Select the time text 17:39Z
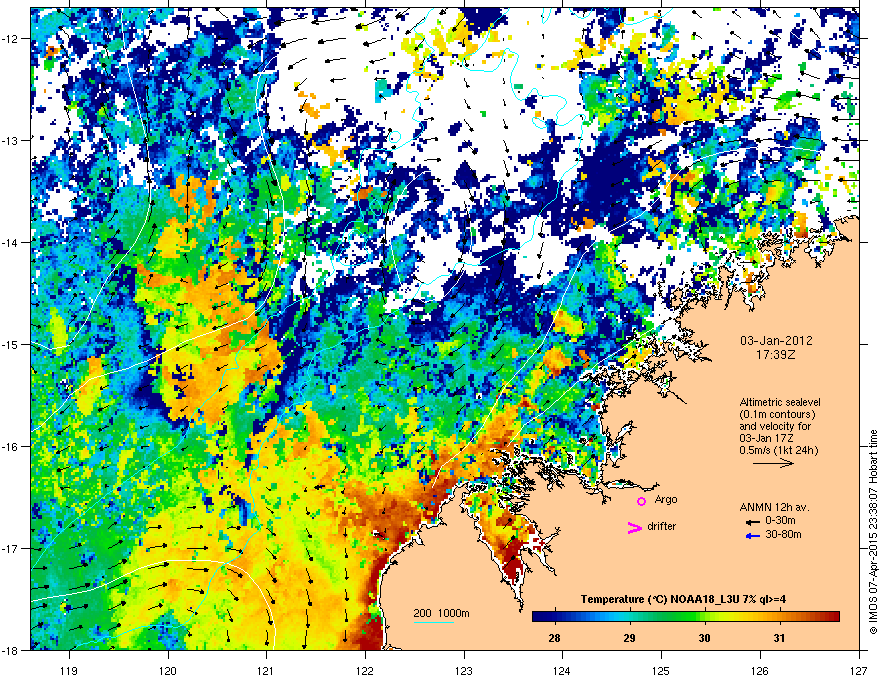 [776, 355]
